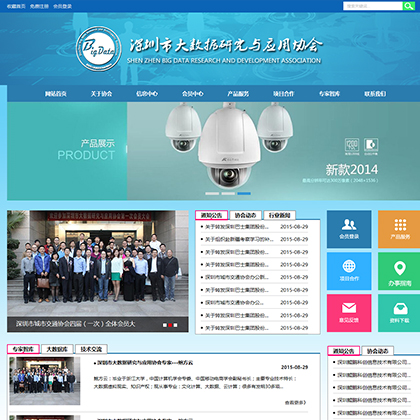
Task: Switch to 协会动态 tab in center news panel
Action: [x=245, y=215]
